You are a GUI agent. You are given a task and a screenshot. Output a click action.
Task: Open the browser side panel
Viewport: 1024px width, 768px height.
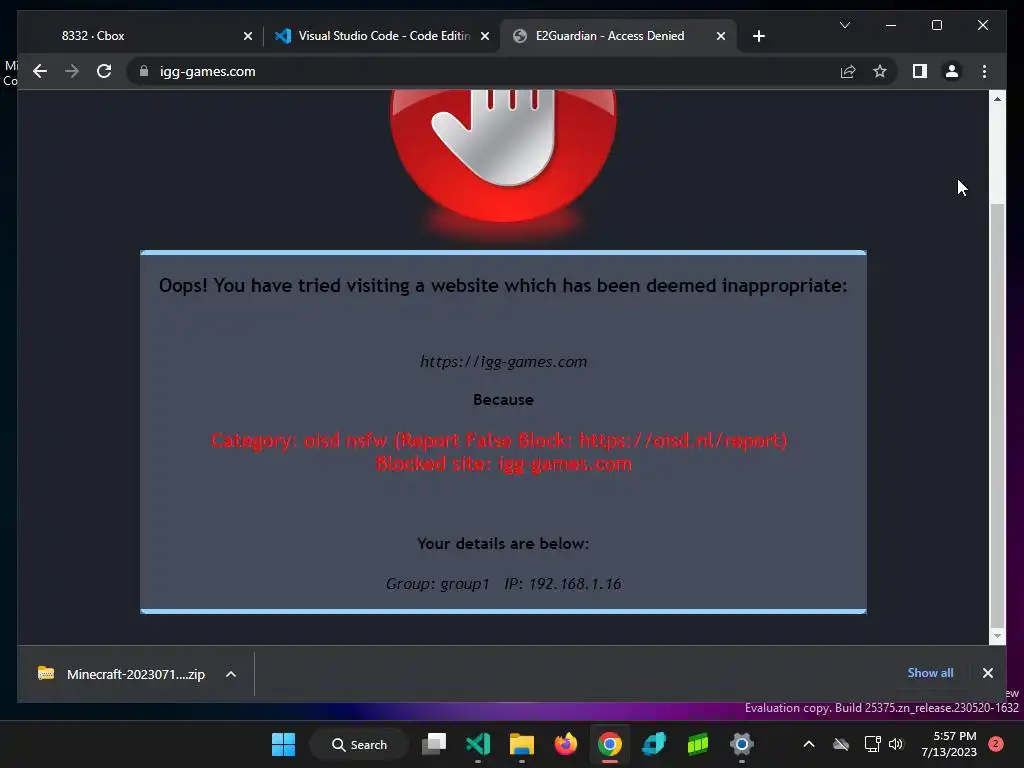(x=920, y=71)
